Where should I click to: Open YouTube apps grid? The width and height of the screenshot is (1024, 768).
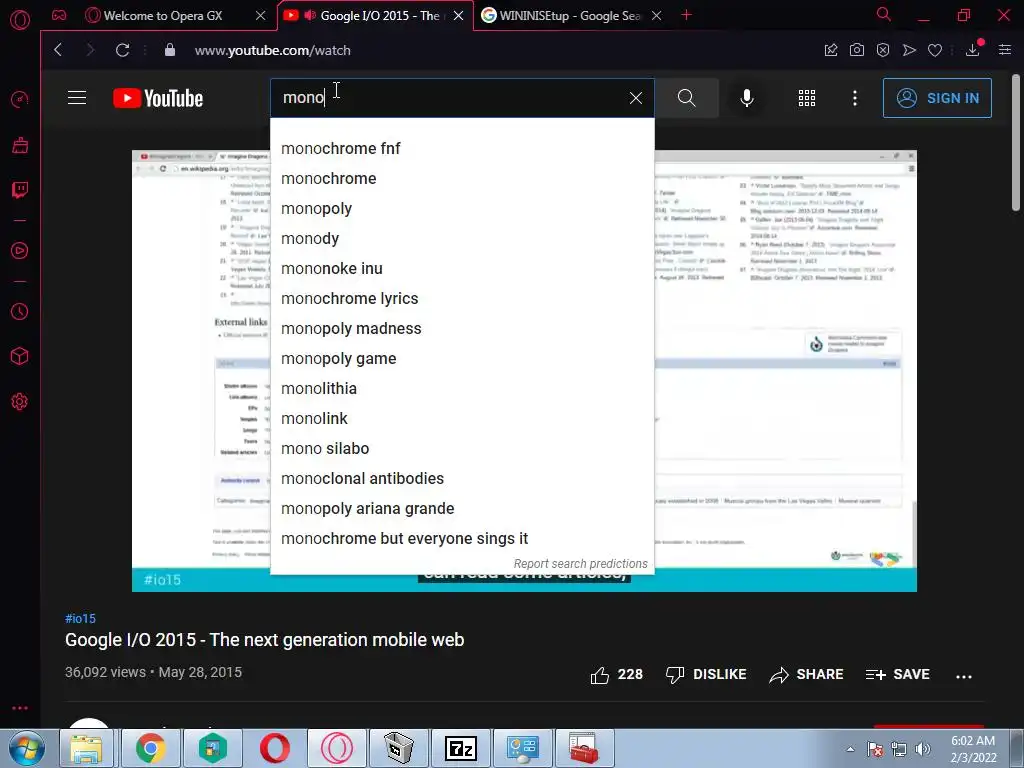807,98
